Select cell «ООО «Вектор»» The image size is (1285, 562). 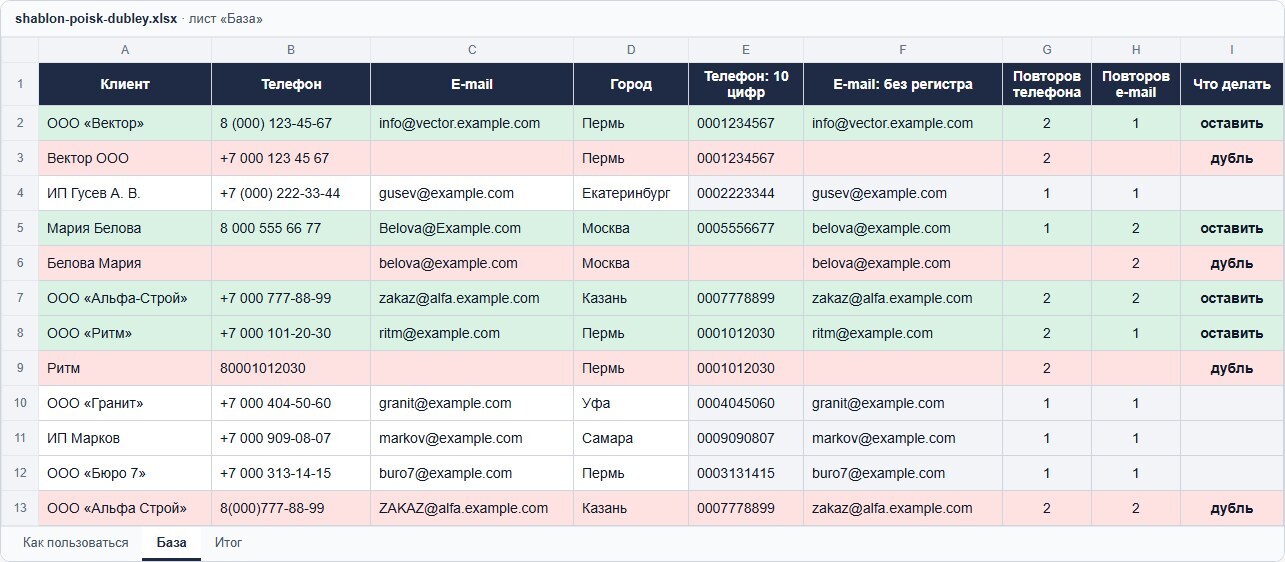(125, 123)
